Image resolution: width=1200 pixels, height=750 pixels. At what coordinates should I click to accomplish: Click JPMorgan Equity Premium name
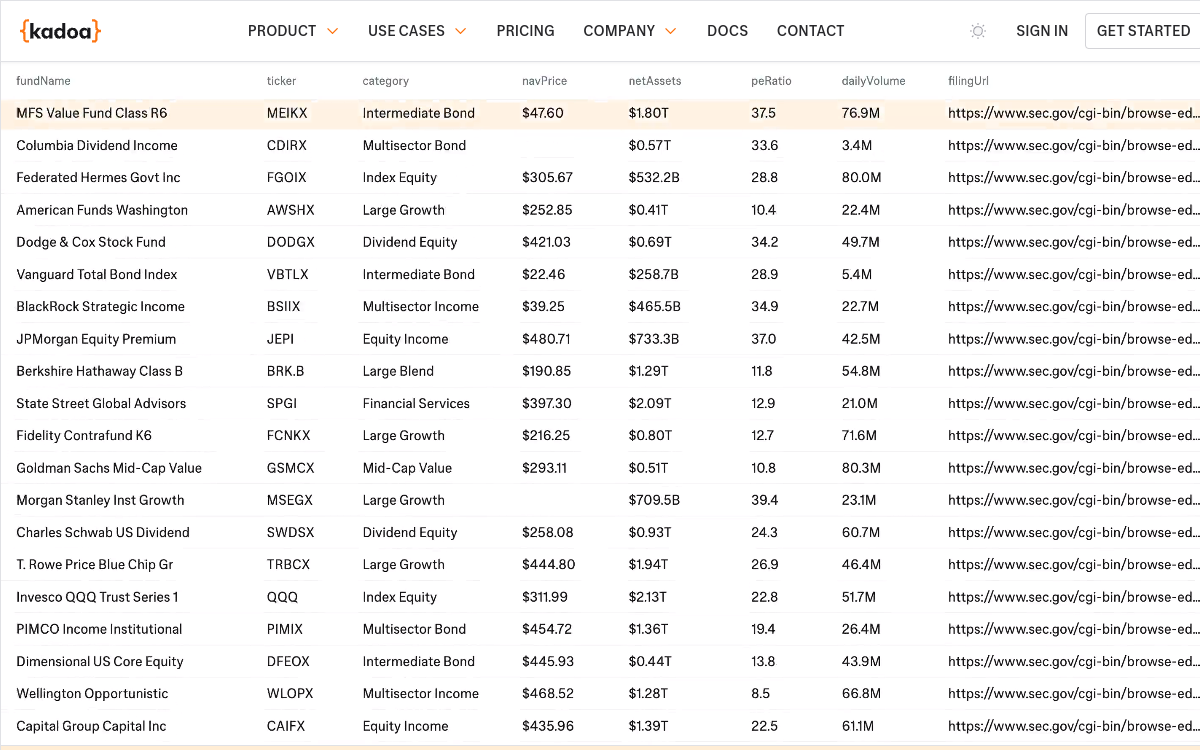point(96,339)
